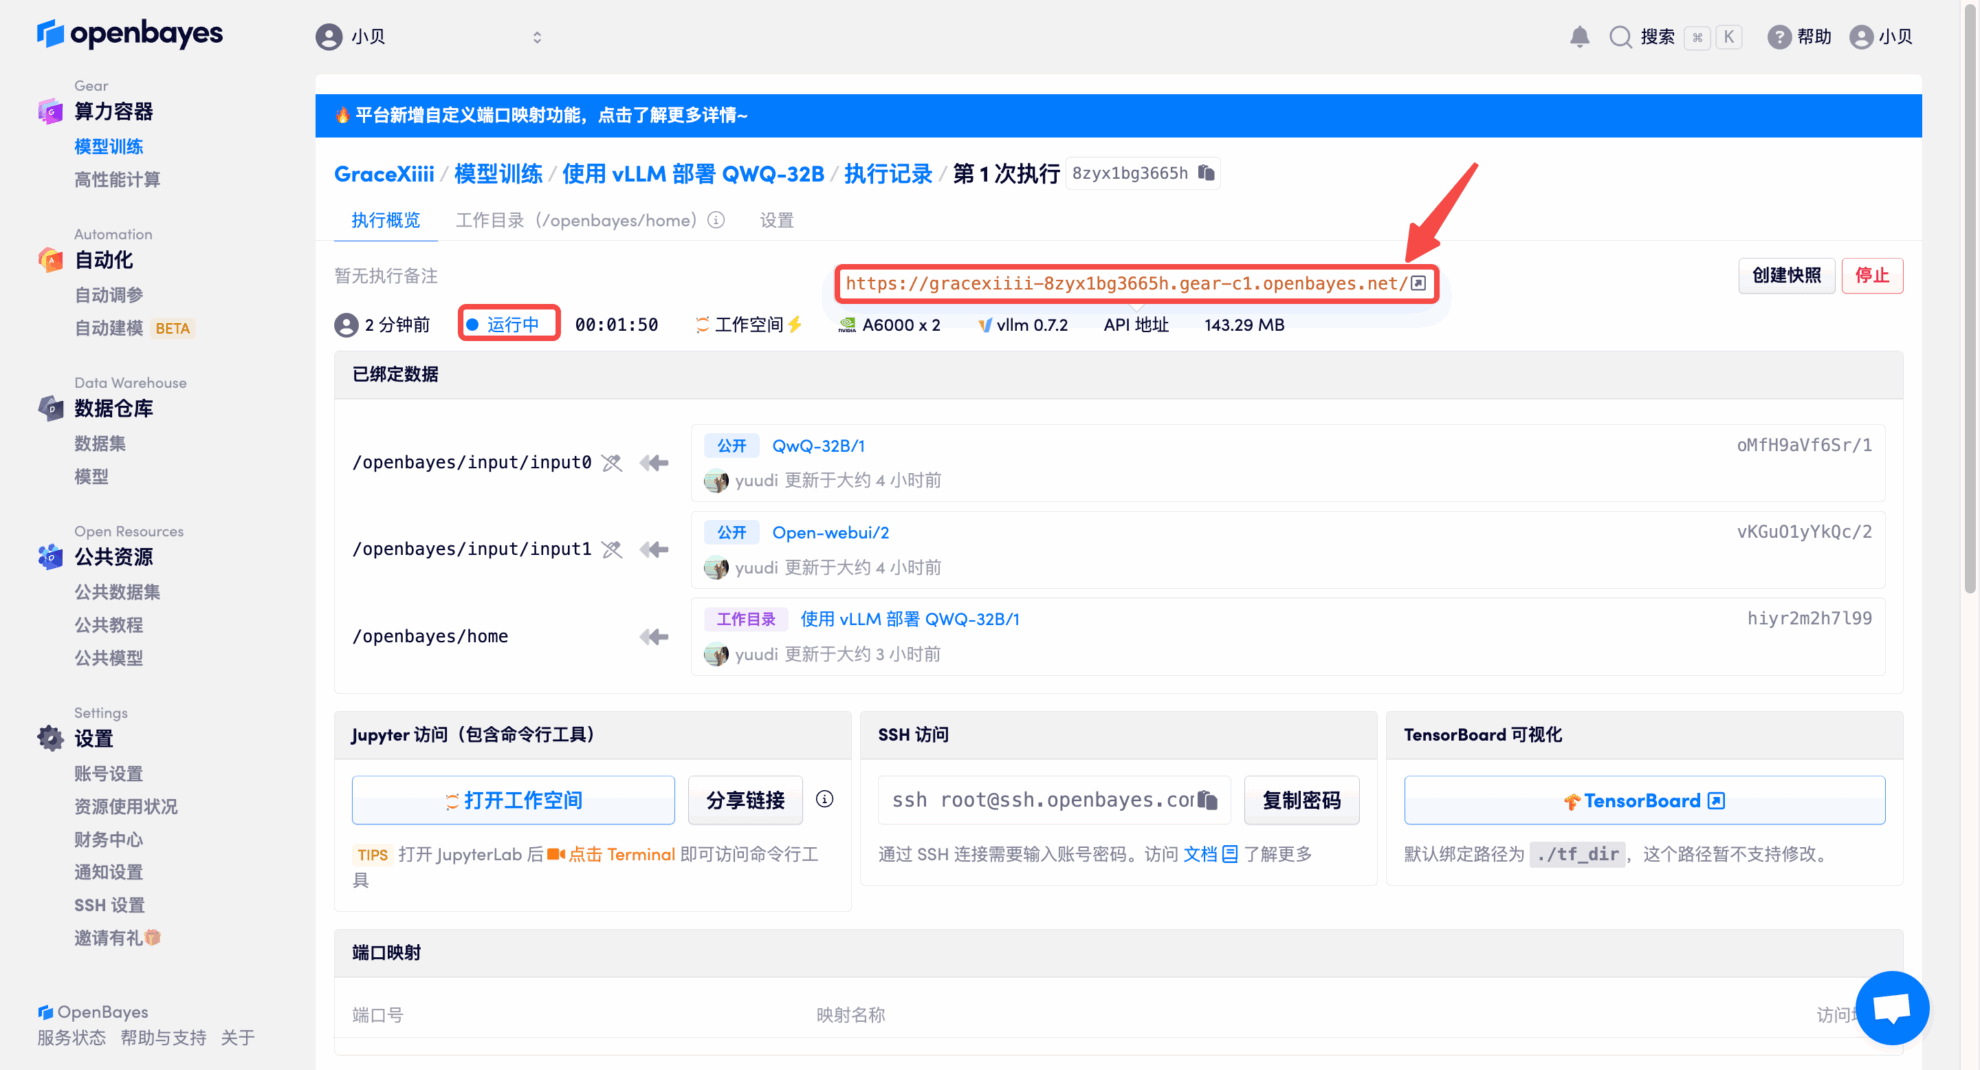The width and height of the screenshot is (1980, 1070).
Task: Copy the execution ID 8zyx1bg3665h
Action: (x=1207, y=173)
